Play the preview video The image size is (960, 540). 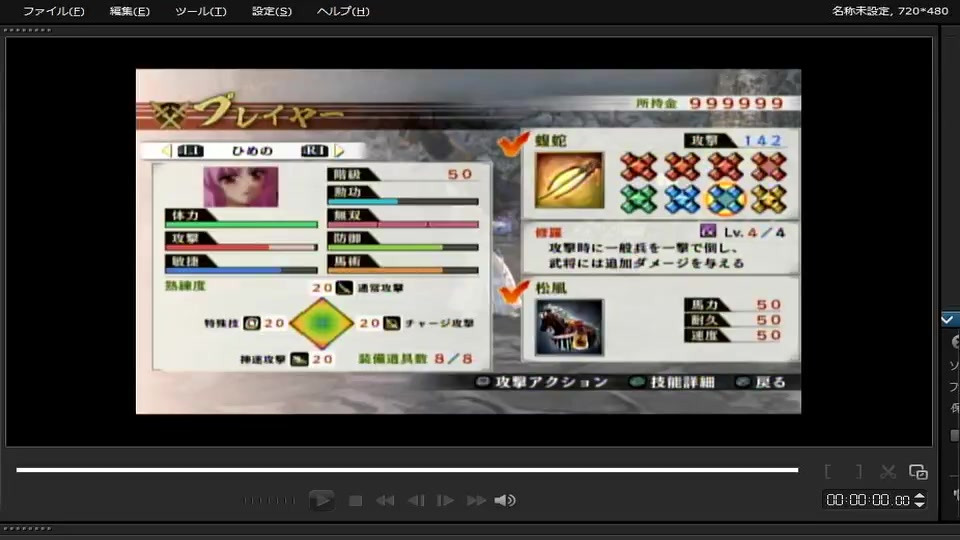tap(321, 500)
